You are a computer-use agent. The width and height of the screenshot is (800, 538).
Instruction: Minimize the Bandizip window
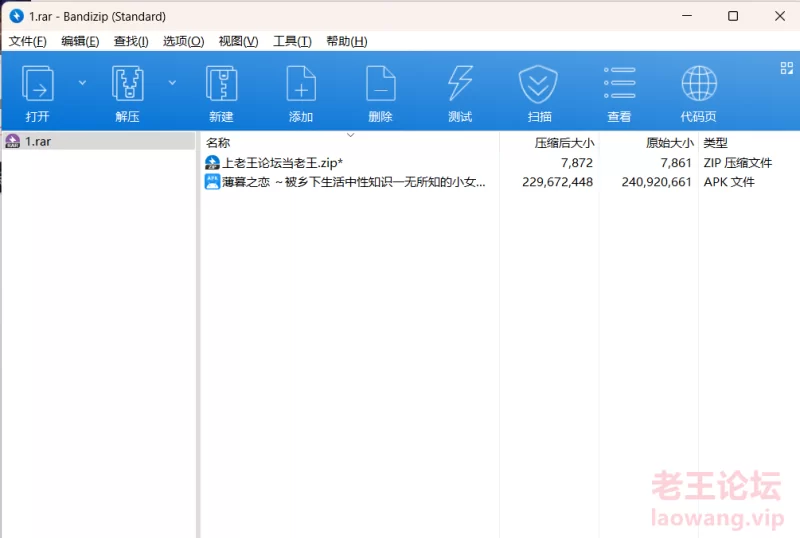(x=687, y=16)
